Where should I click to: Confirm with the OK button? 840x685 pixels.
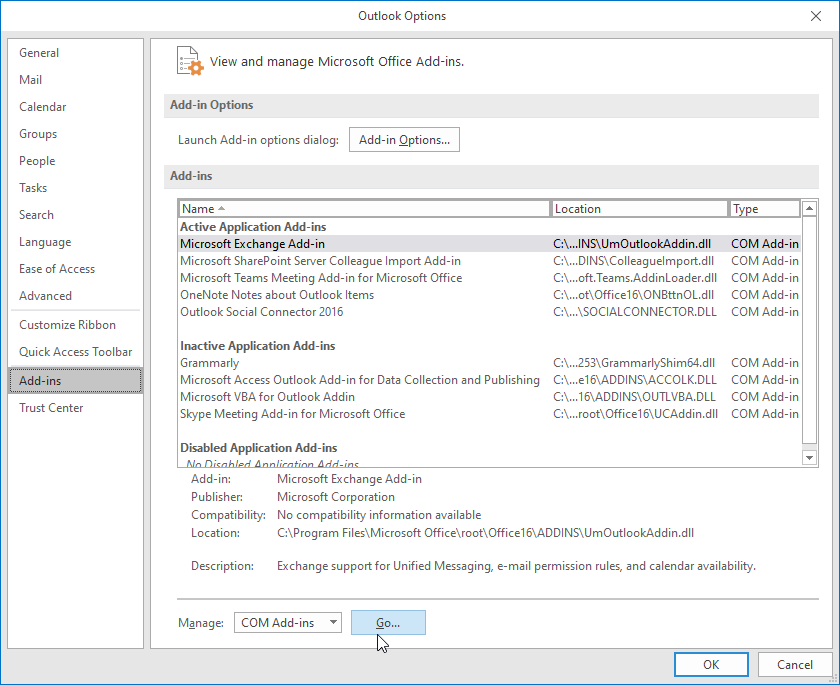click(x=711, y=665)
